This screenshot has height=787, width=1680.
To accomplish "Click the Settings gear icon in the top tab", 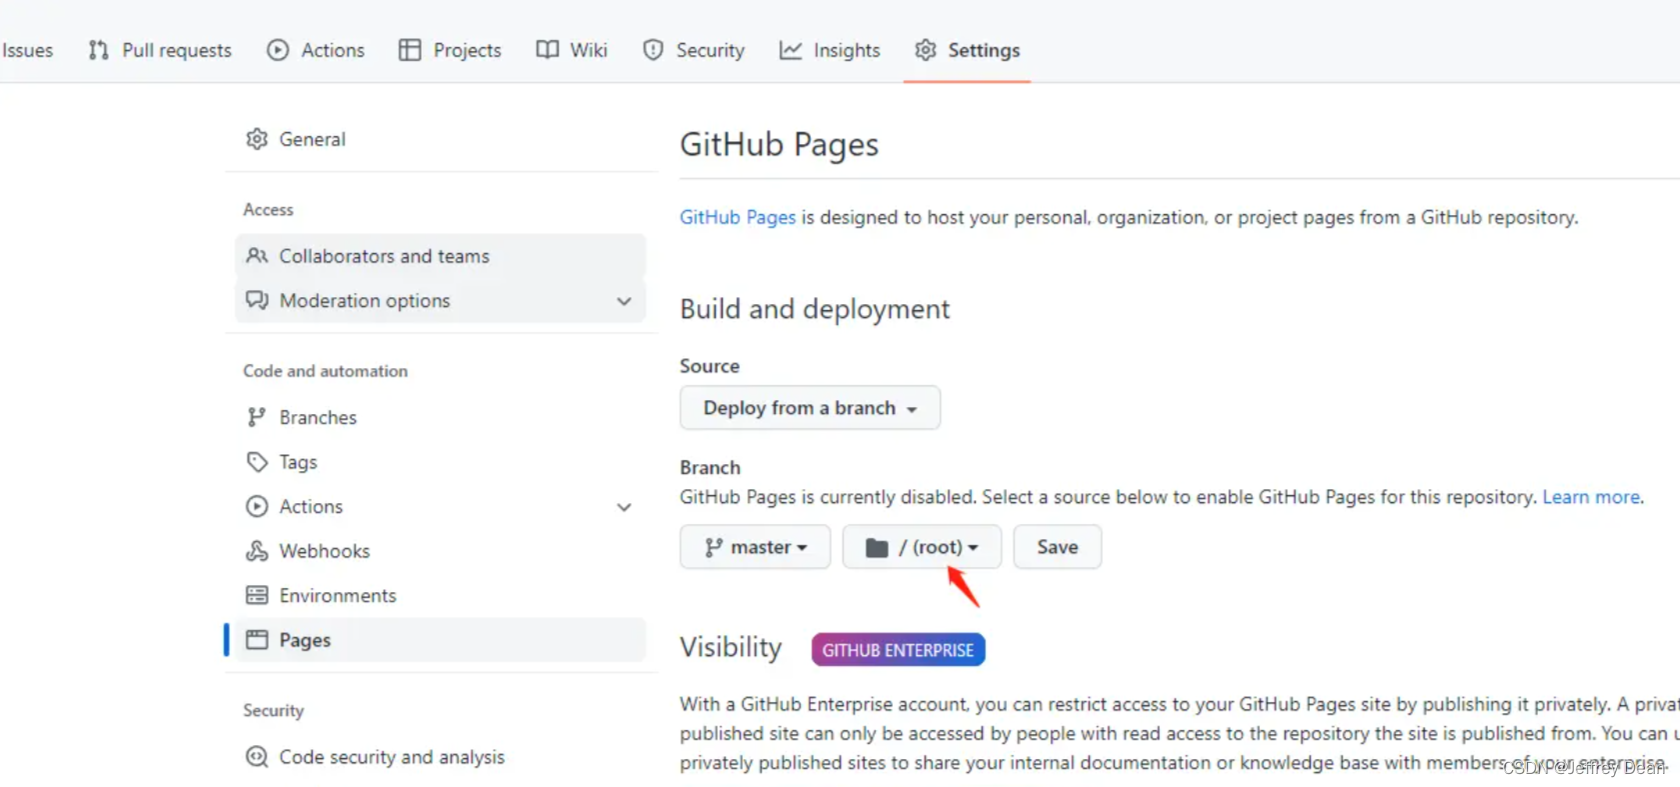I will click(926, 50).
